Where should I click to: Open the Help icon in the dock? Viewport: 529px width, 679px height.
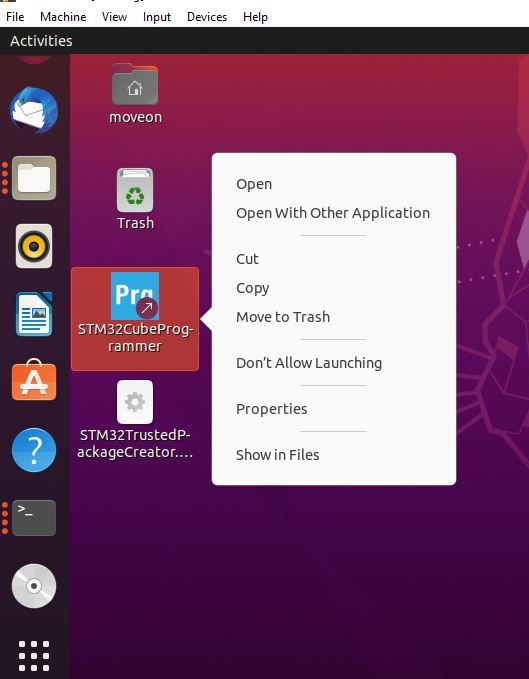34,449
